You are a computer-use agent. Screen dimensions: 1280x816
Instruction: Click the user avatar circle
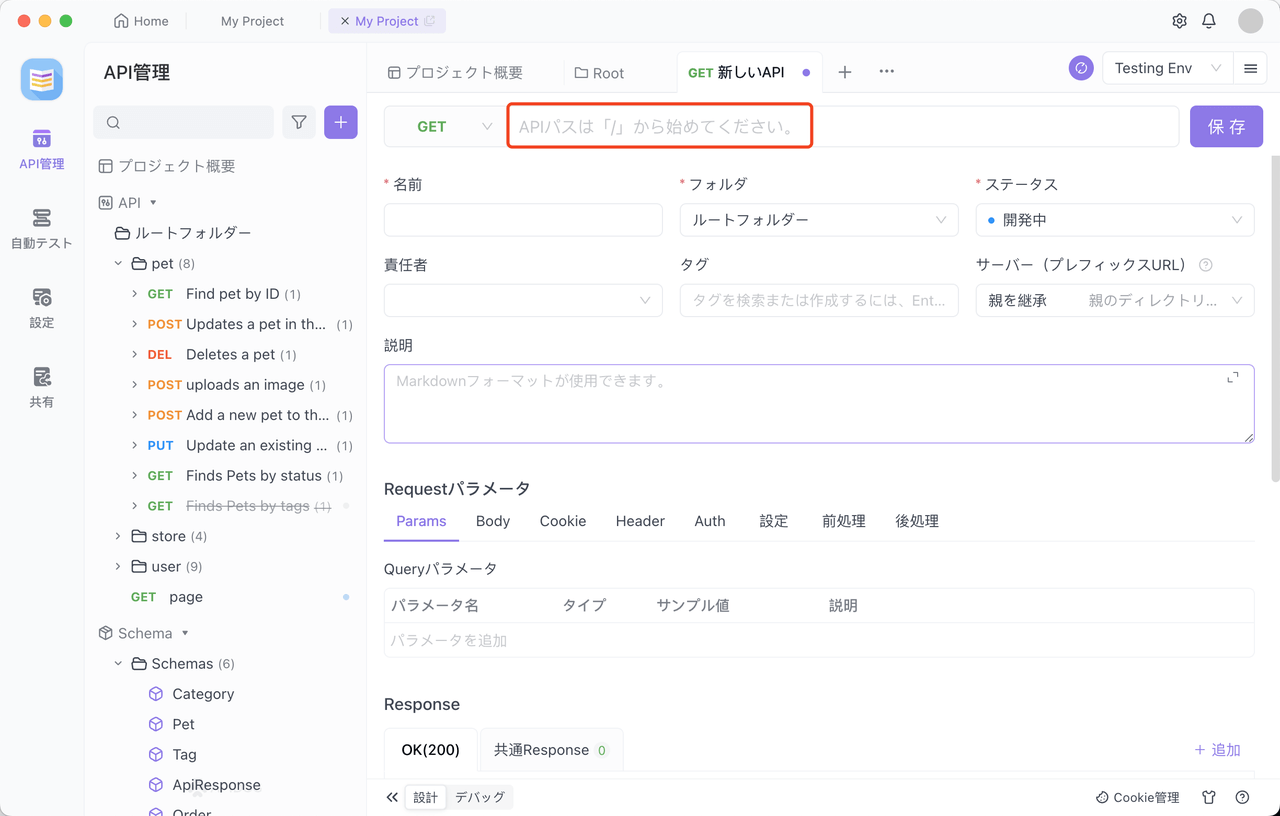[1250, 21]
